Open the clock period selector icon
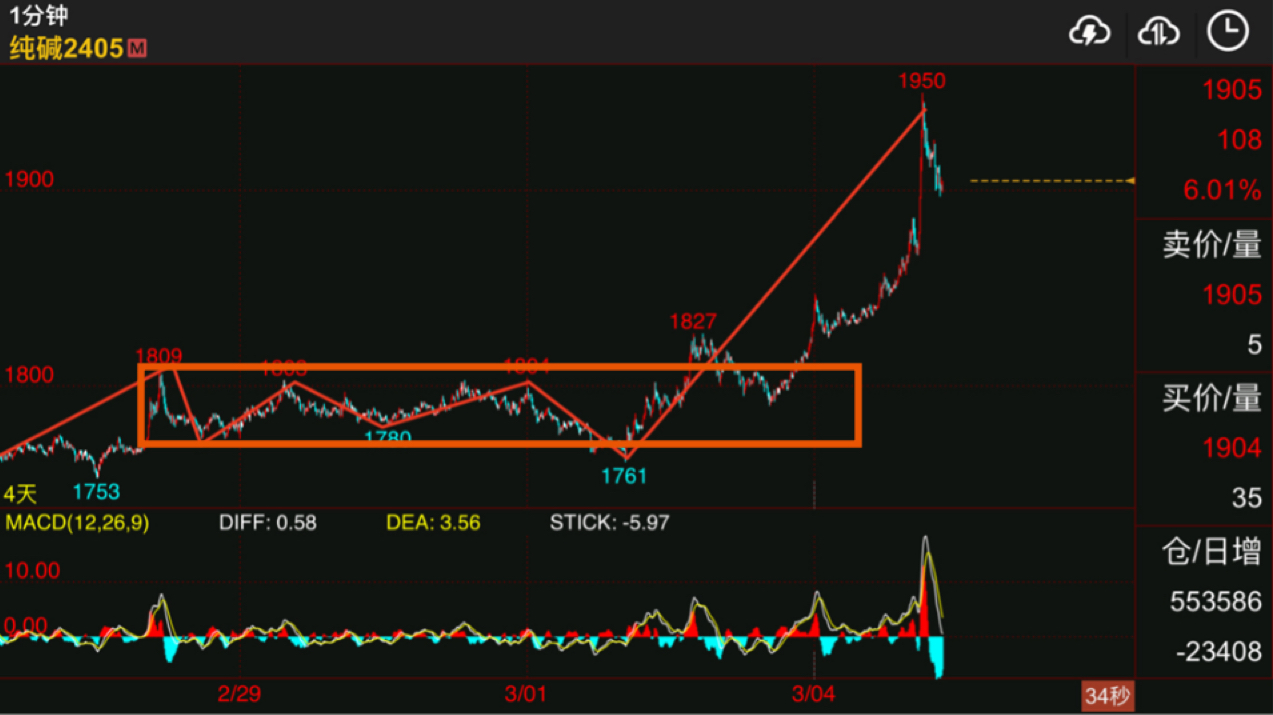This screenshot has width=1273, height=715. point(1228,31)
